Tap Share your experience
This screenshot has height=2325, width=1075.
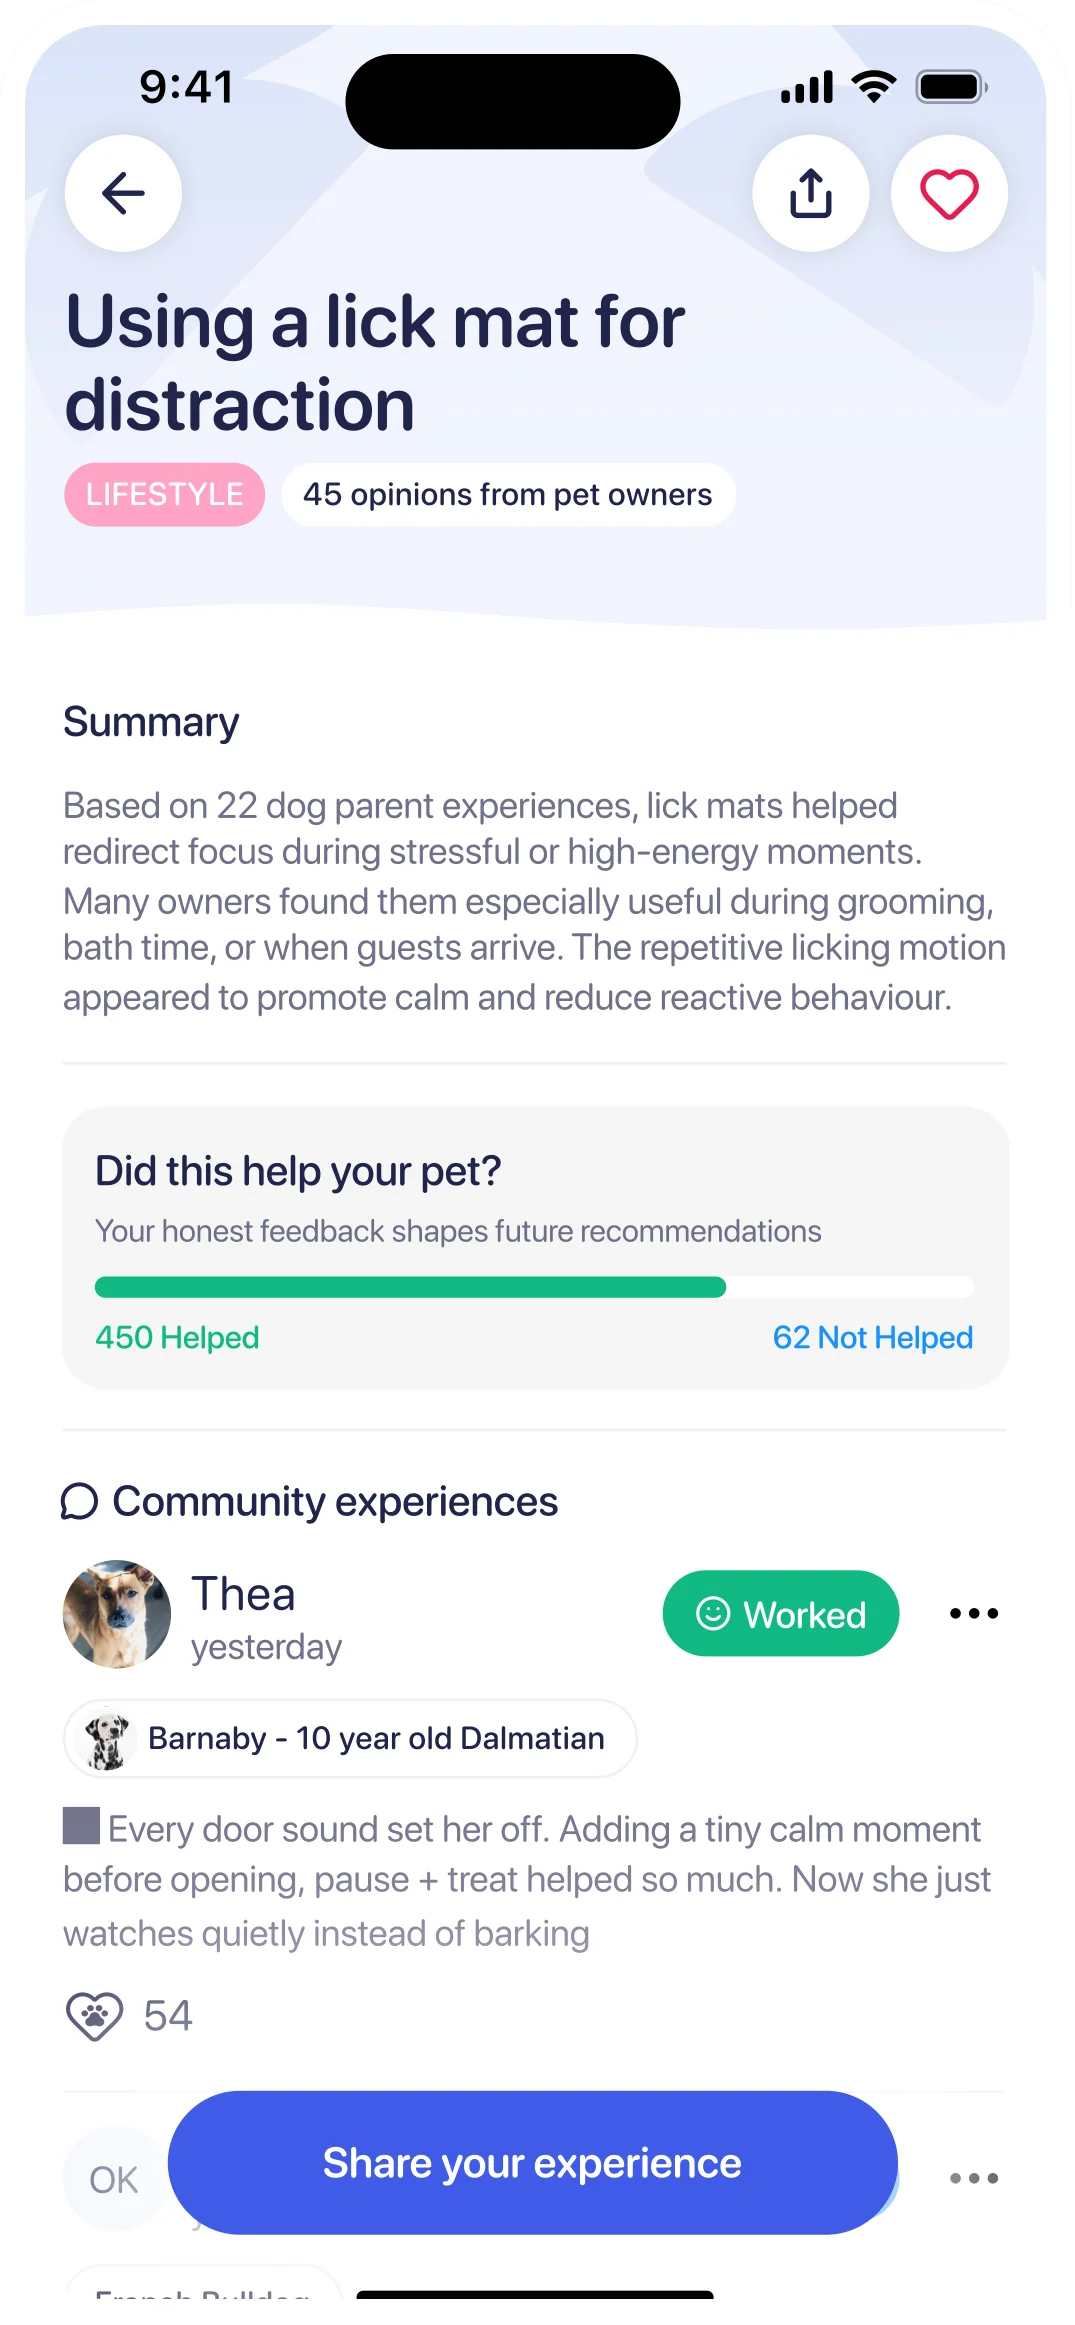pyautogui.click(x=533, y=2163)
